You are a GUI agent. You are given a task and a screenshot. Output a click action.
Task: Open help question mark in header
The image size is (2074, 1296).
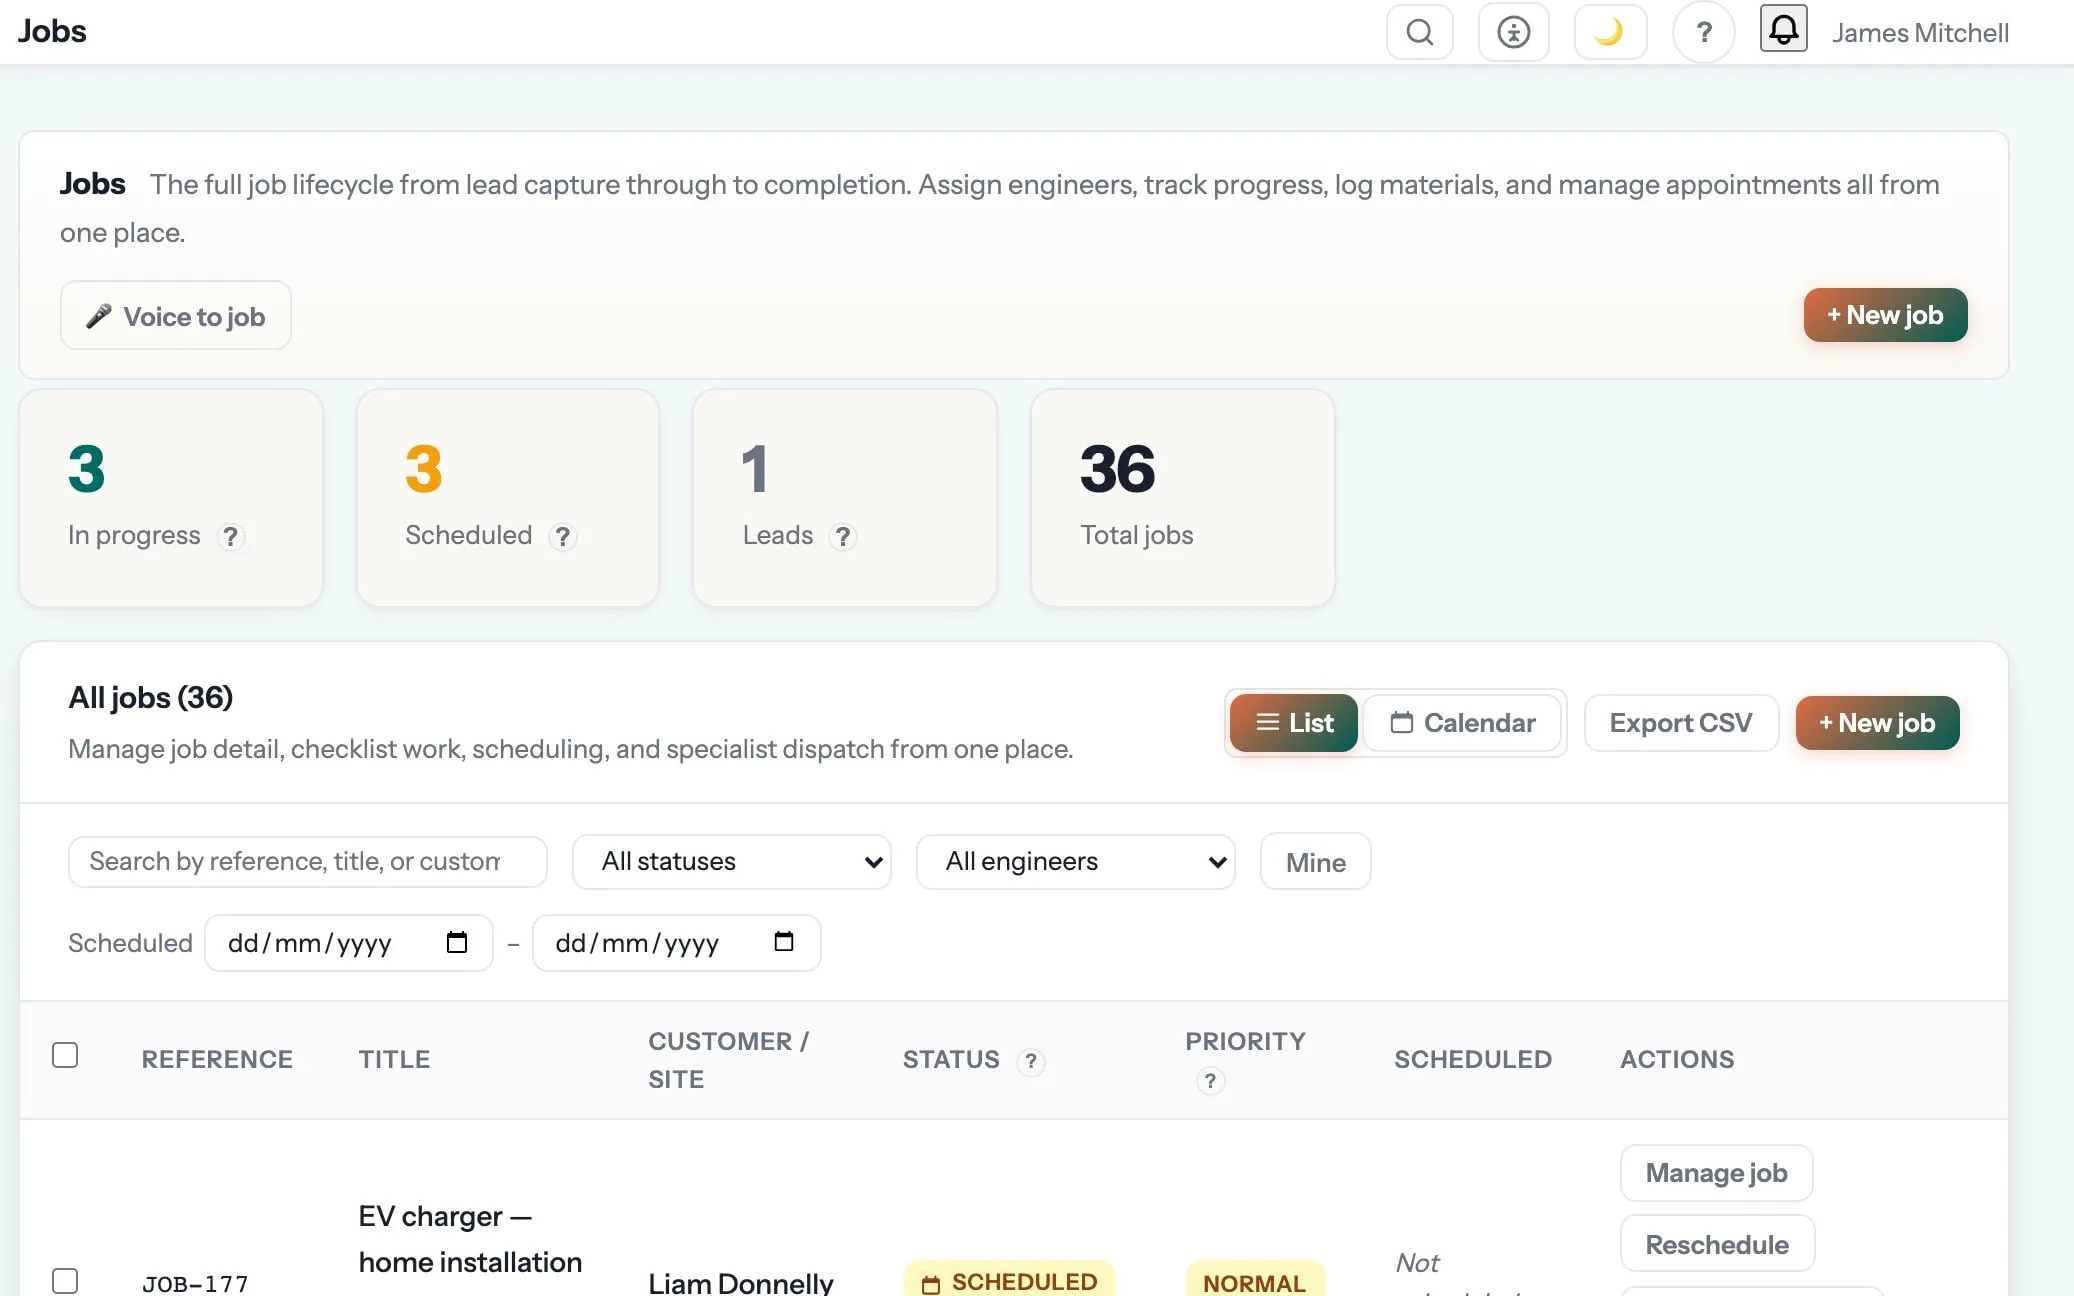click(x=1704, y=32)
